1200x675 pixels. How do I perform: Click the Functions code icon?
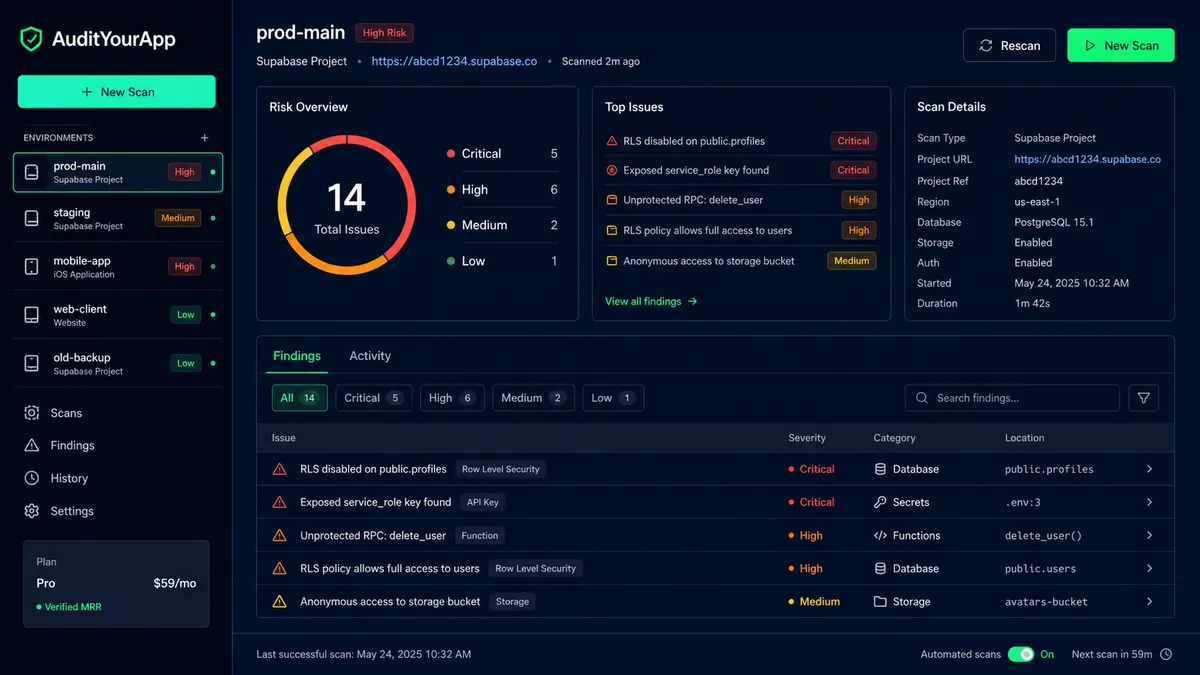click(880, 535)
